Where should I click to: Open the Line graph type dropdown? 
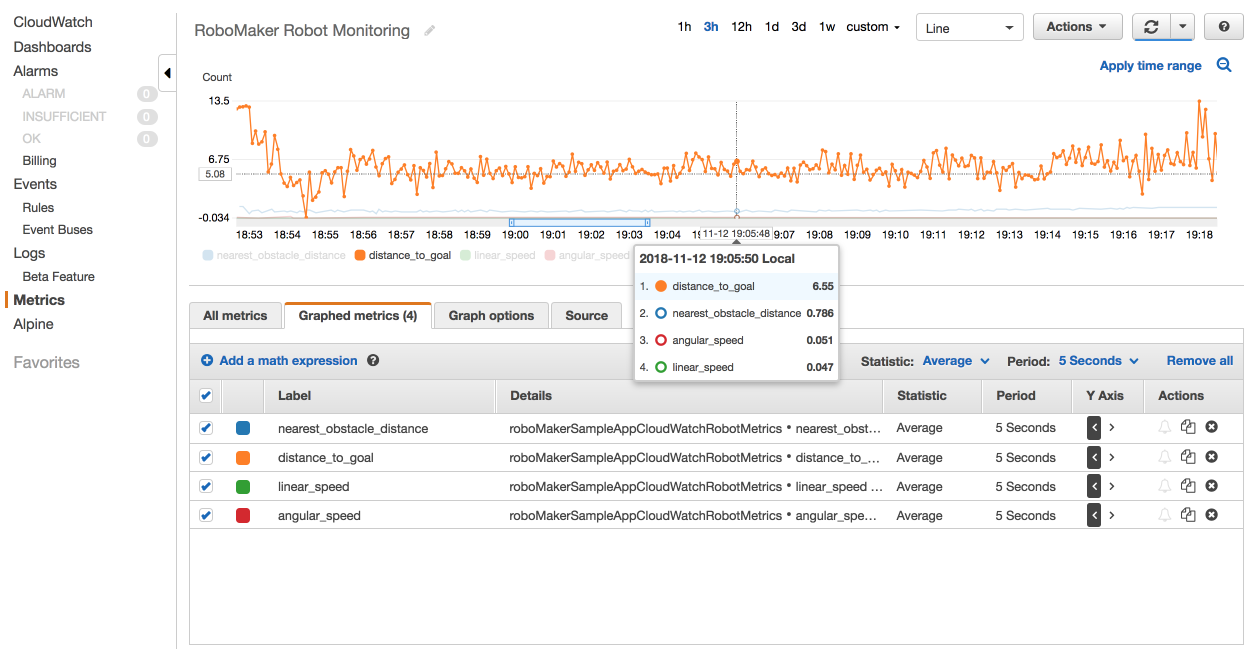click(x=969, y=28)
